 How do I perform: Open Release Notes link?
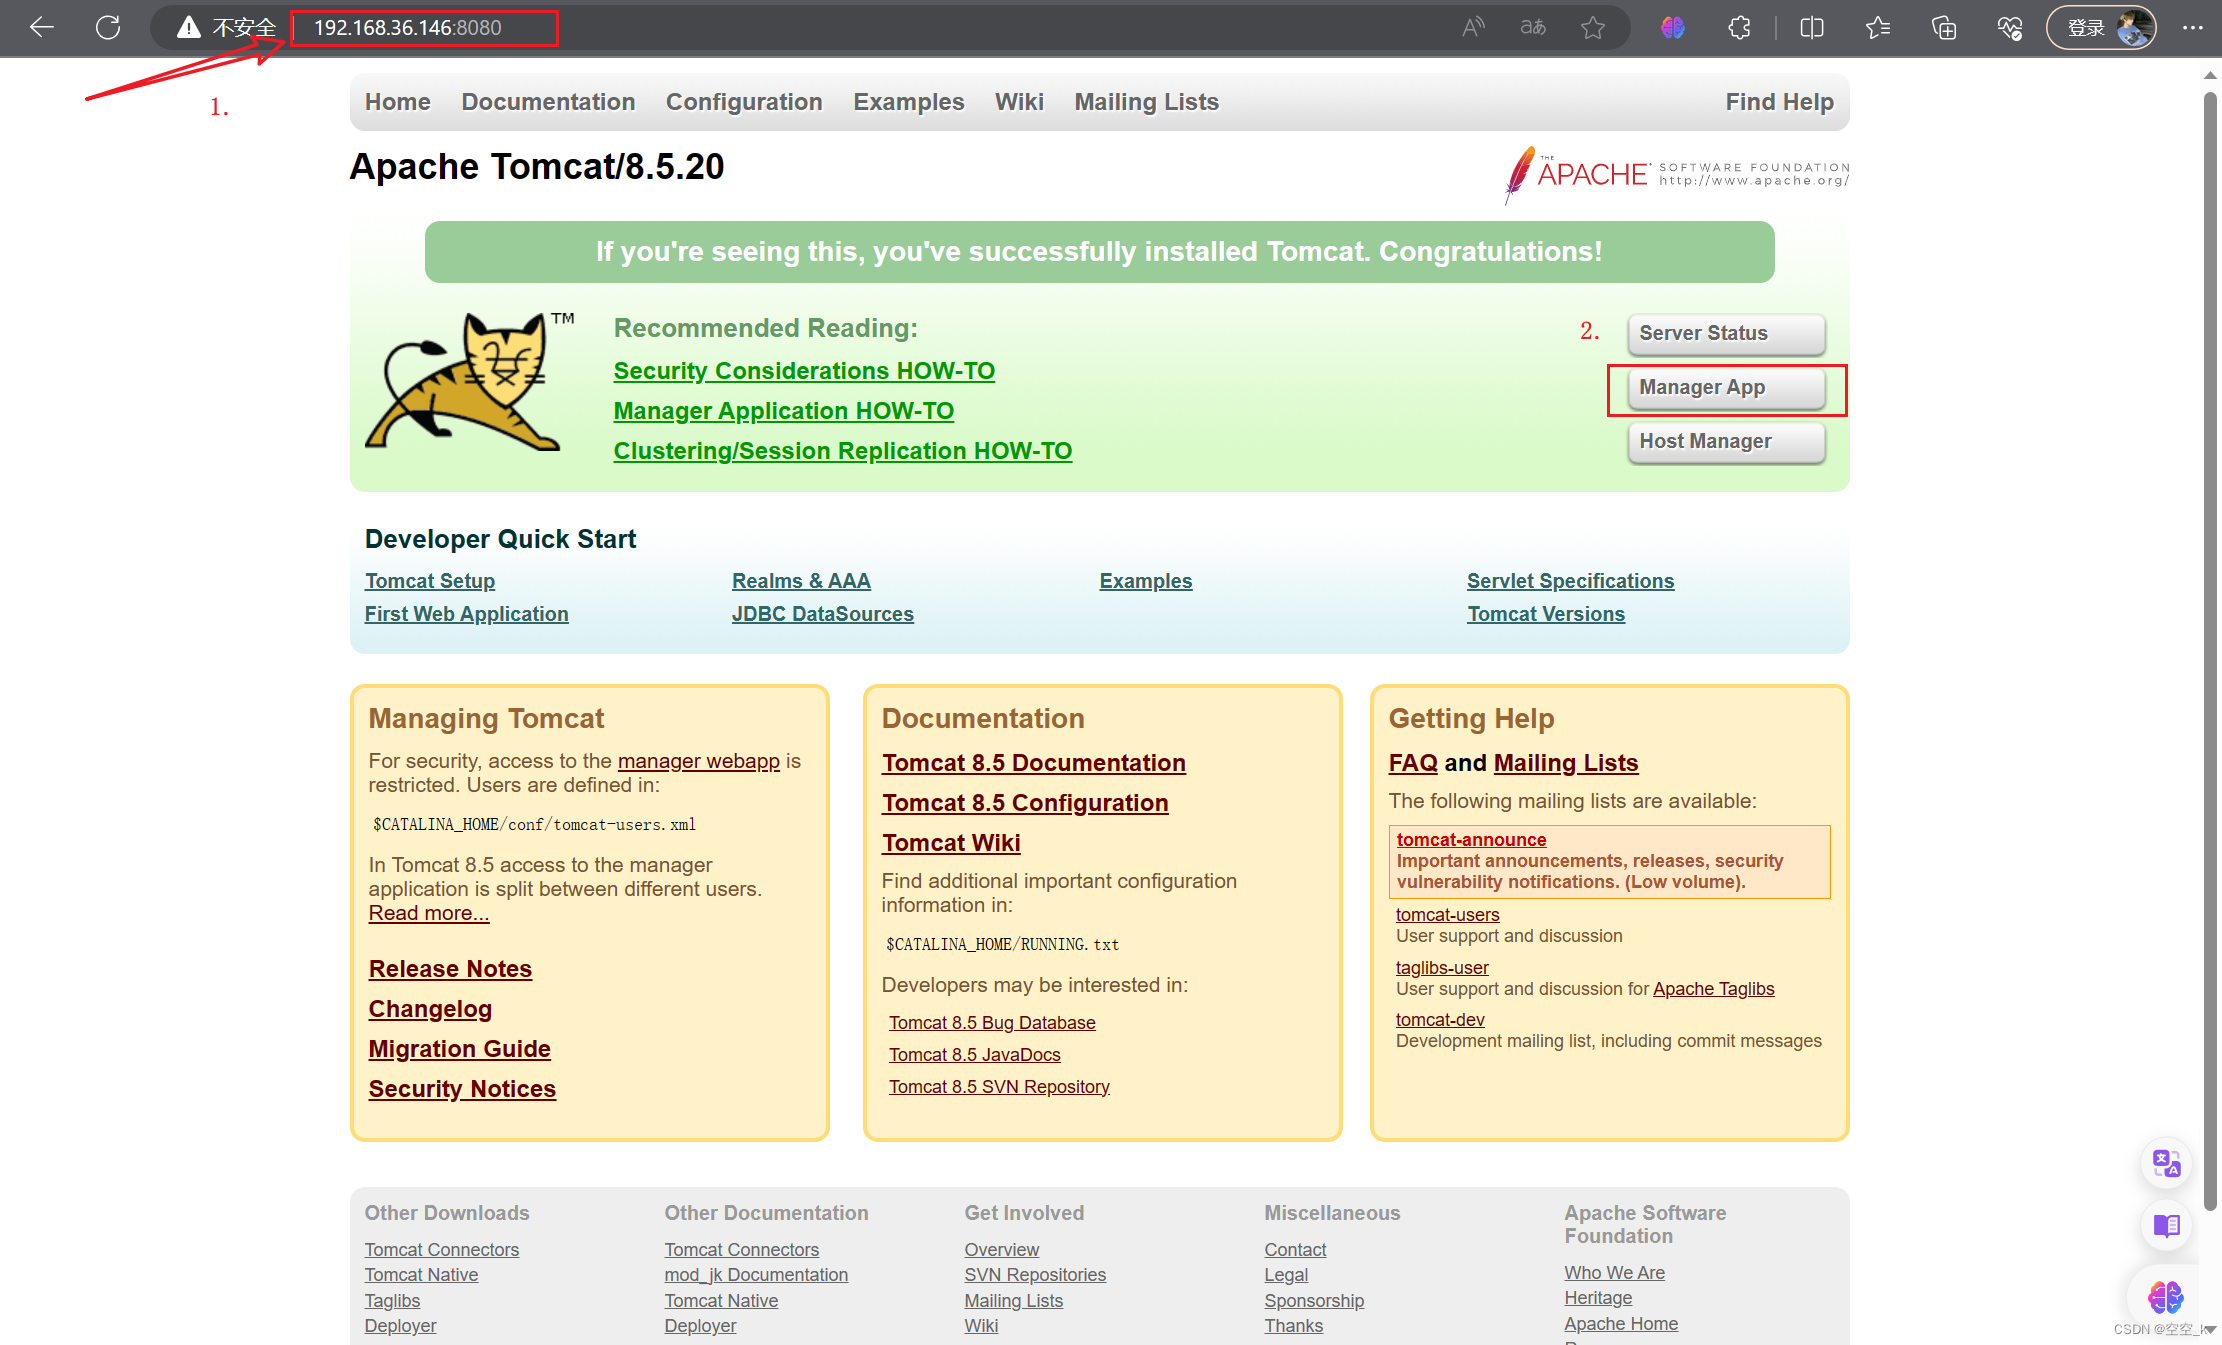point(450,969)
